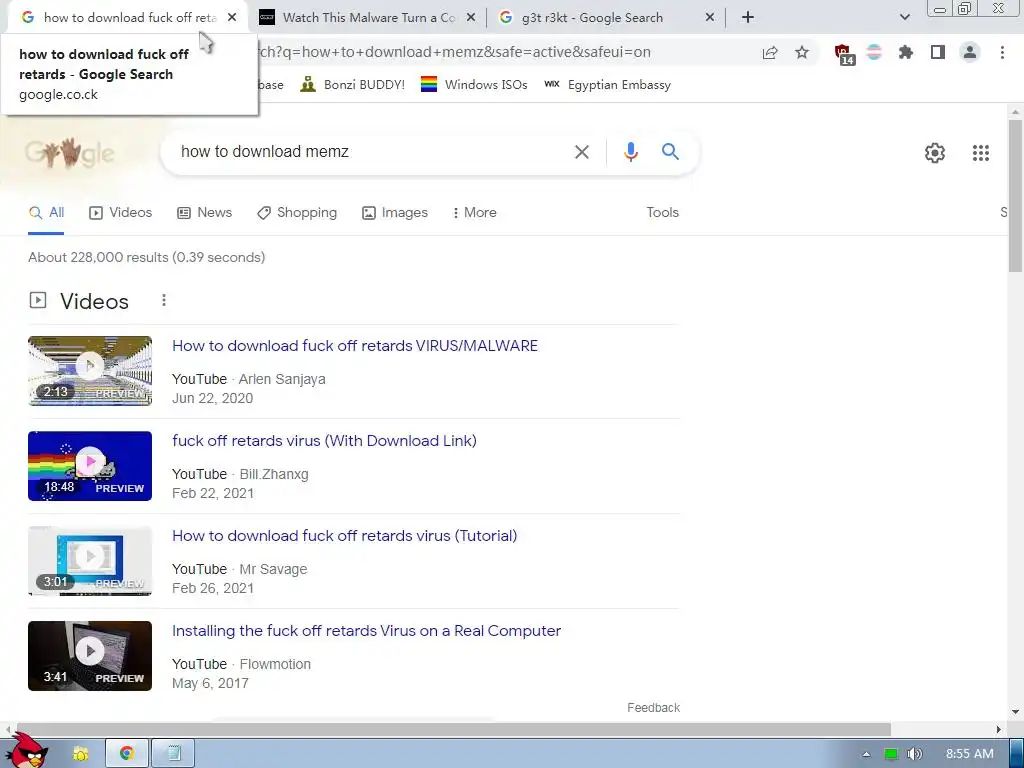
Task: Select the All results tab
Action: point(46,212)
